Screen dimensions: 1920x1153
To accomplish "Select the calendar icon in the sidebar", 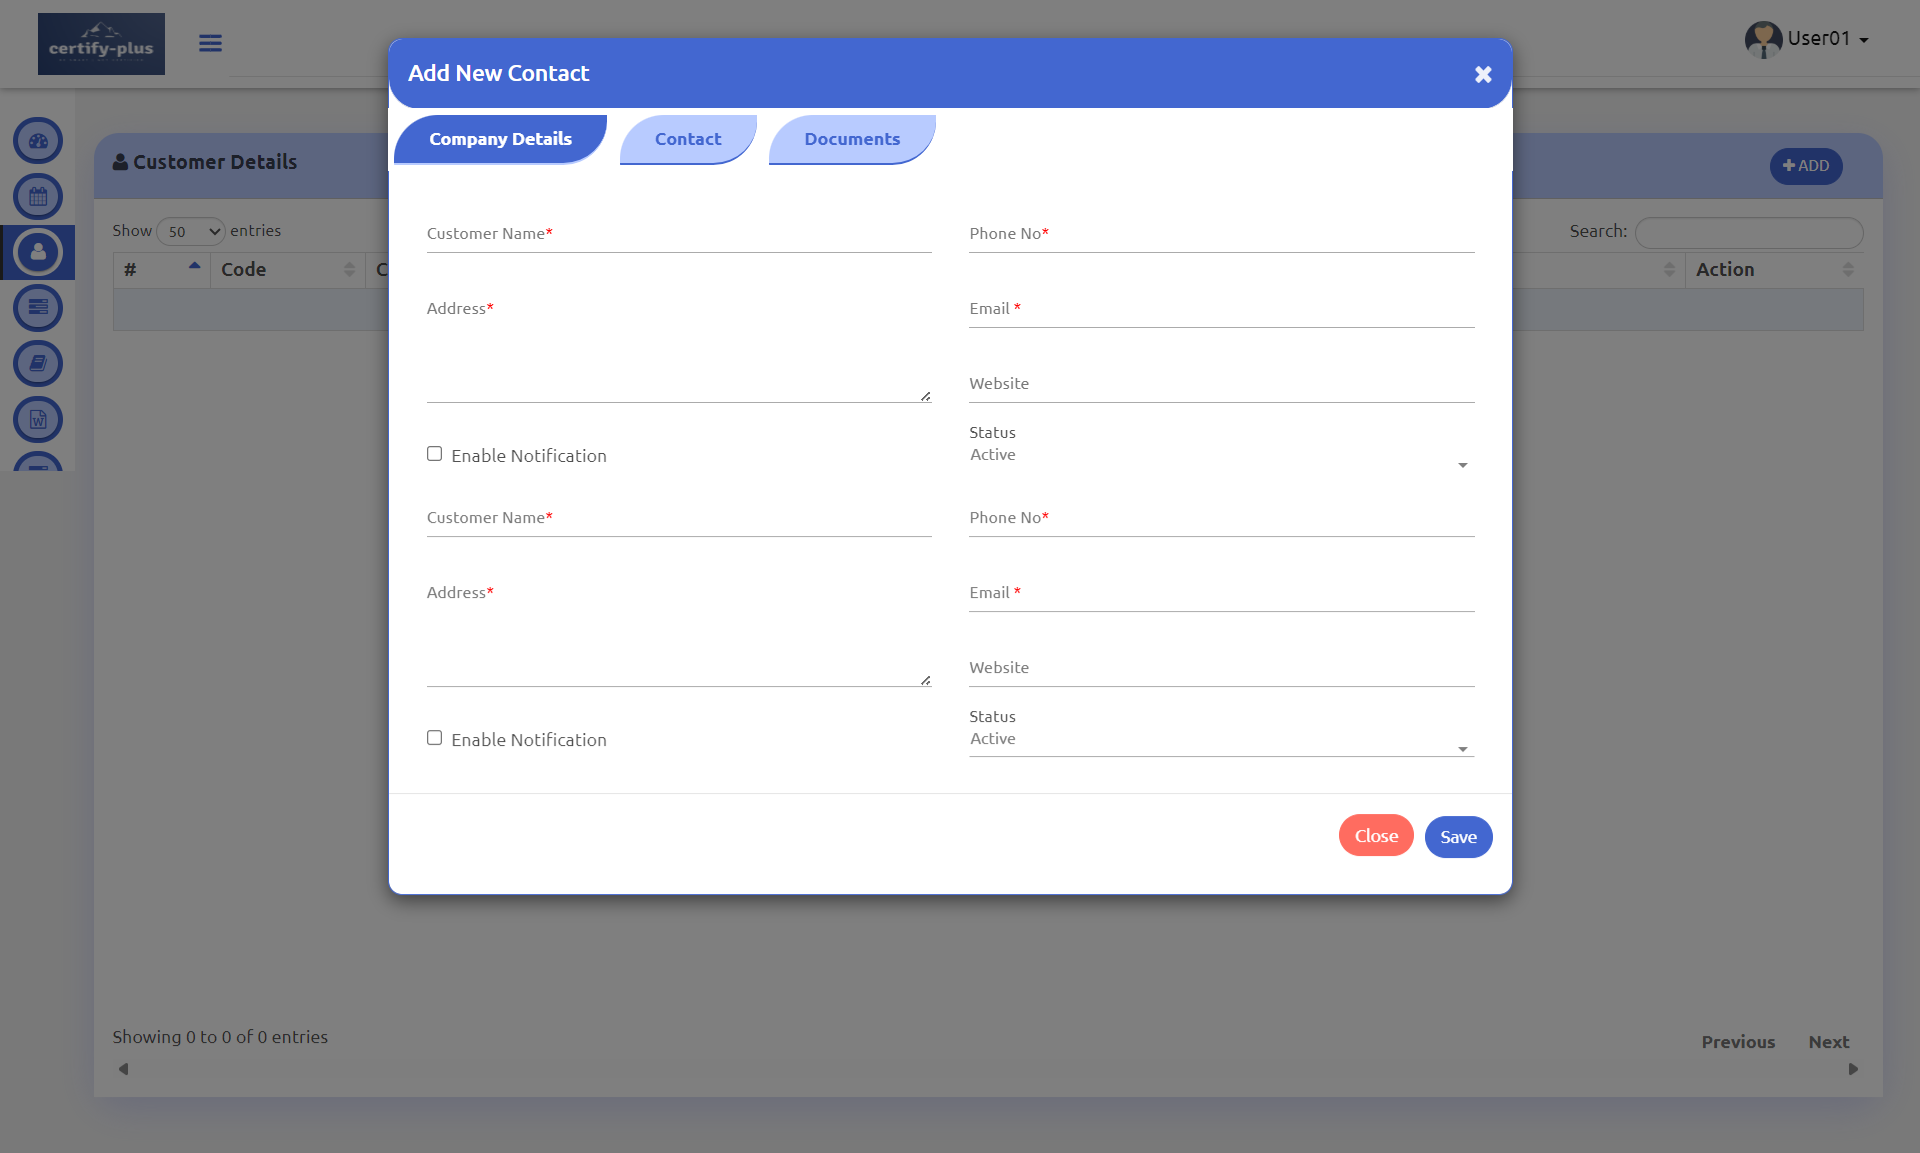I will (x=37, y=196).
